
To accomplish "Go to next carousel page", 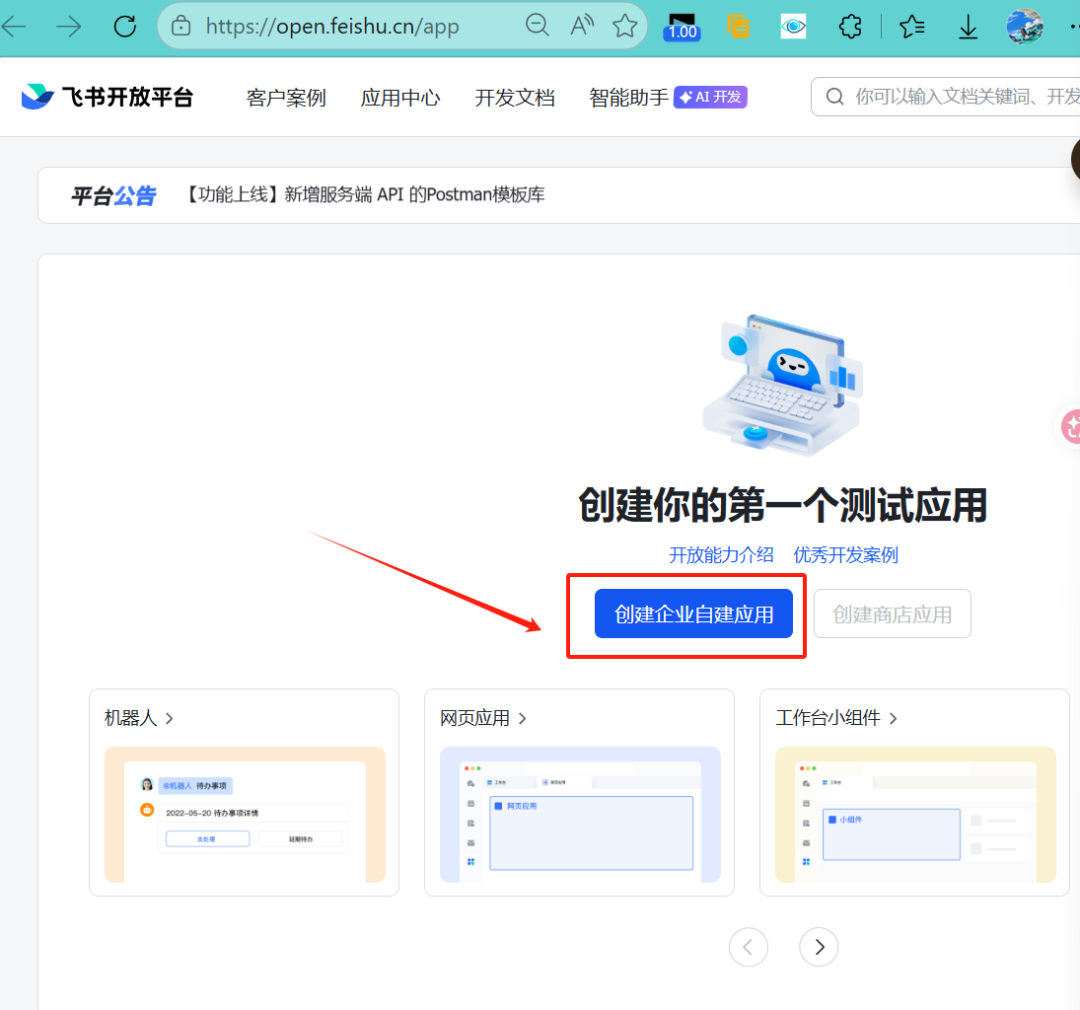I will tap(818, 947).
